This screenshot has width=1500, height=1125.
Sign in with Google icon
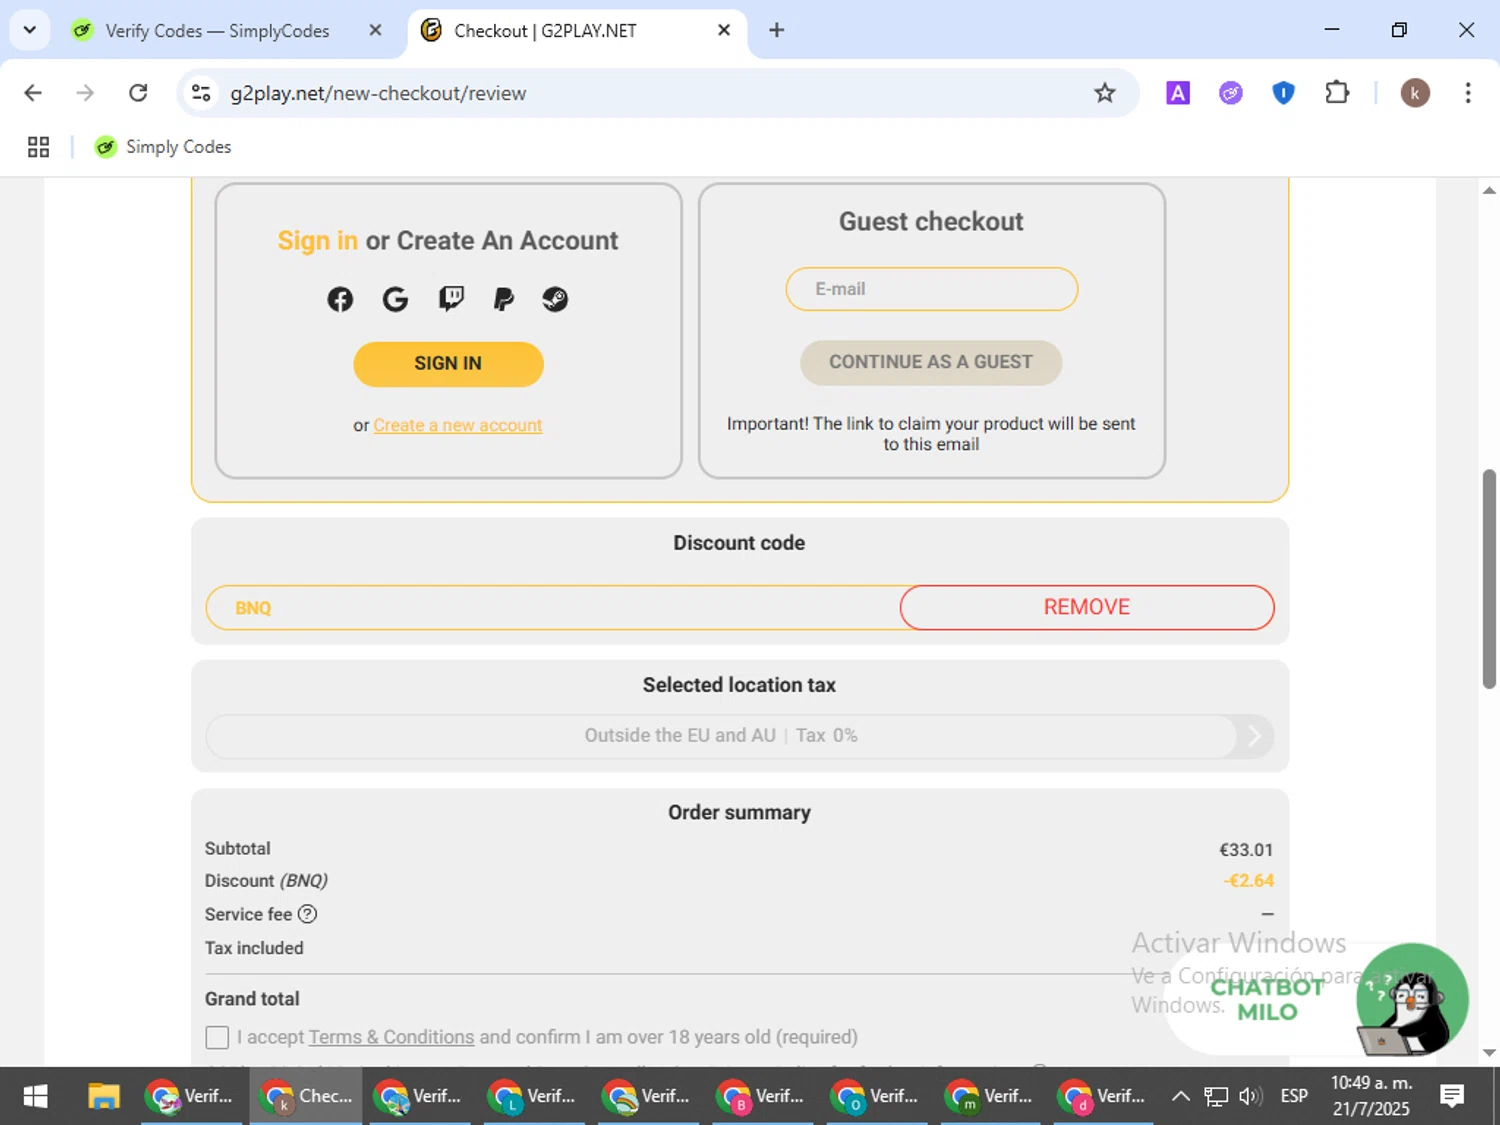[x=395, y=299]
